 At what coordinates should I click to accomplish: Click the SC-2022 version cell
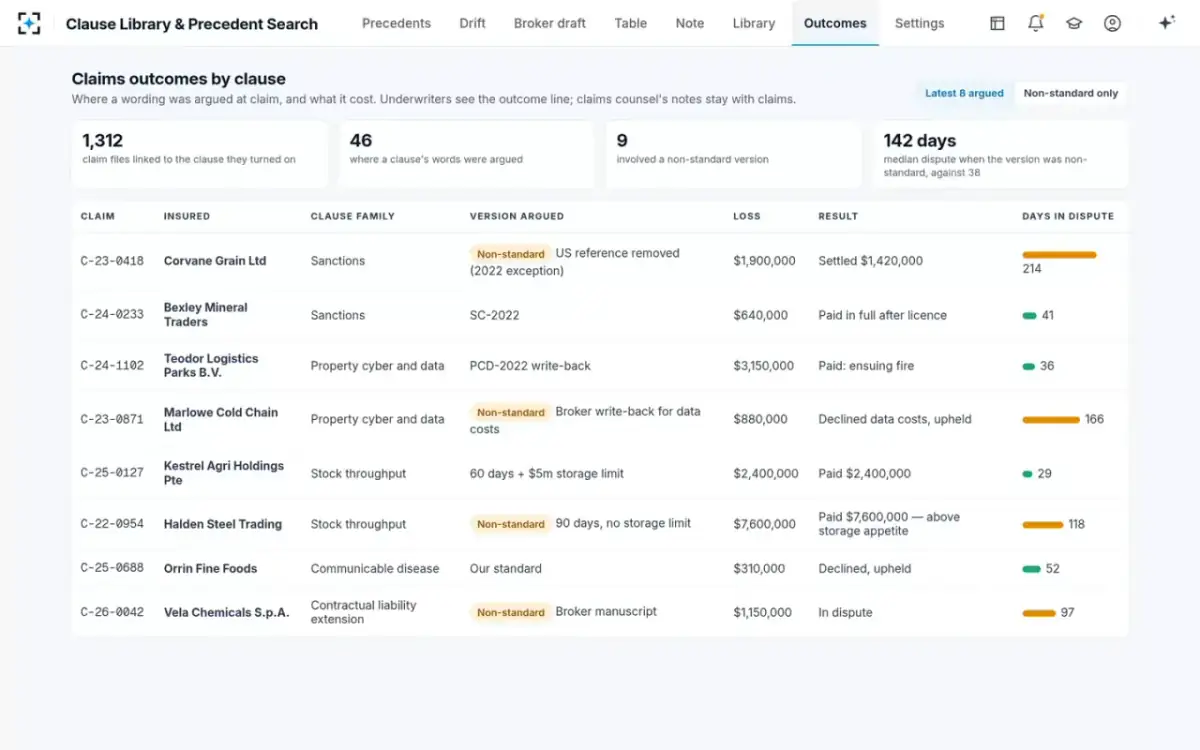(x=495, y=315)
